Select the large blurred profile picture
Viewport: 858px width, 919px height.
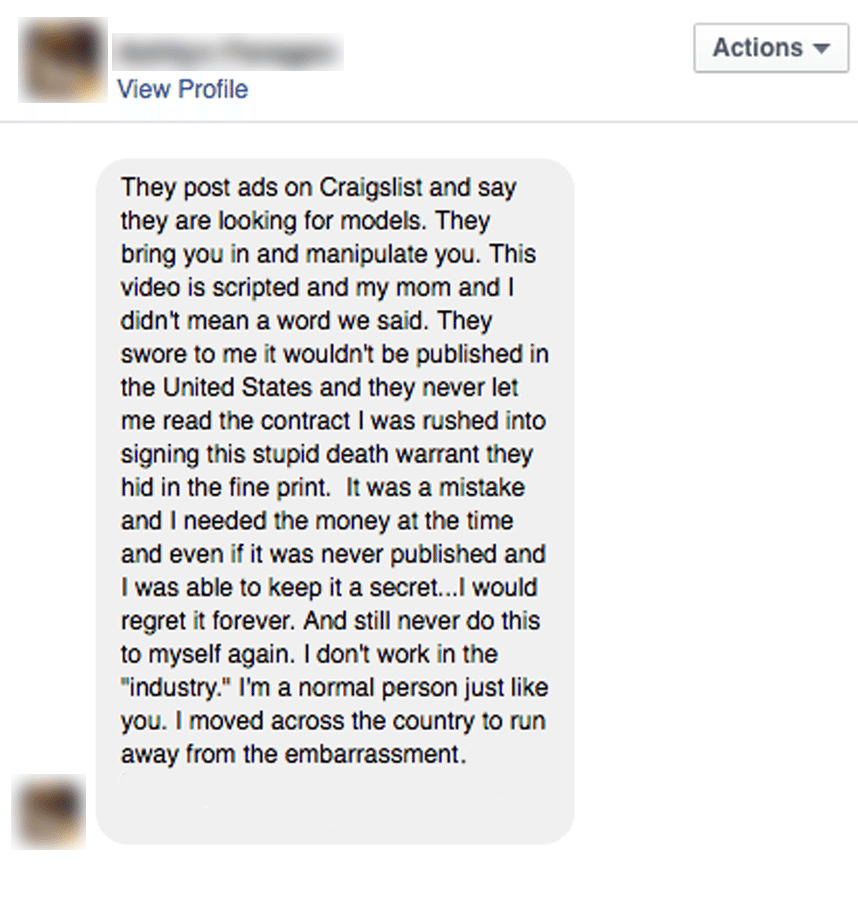[63, 60]
